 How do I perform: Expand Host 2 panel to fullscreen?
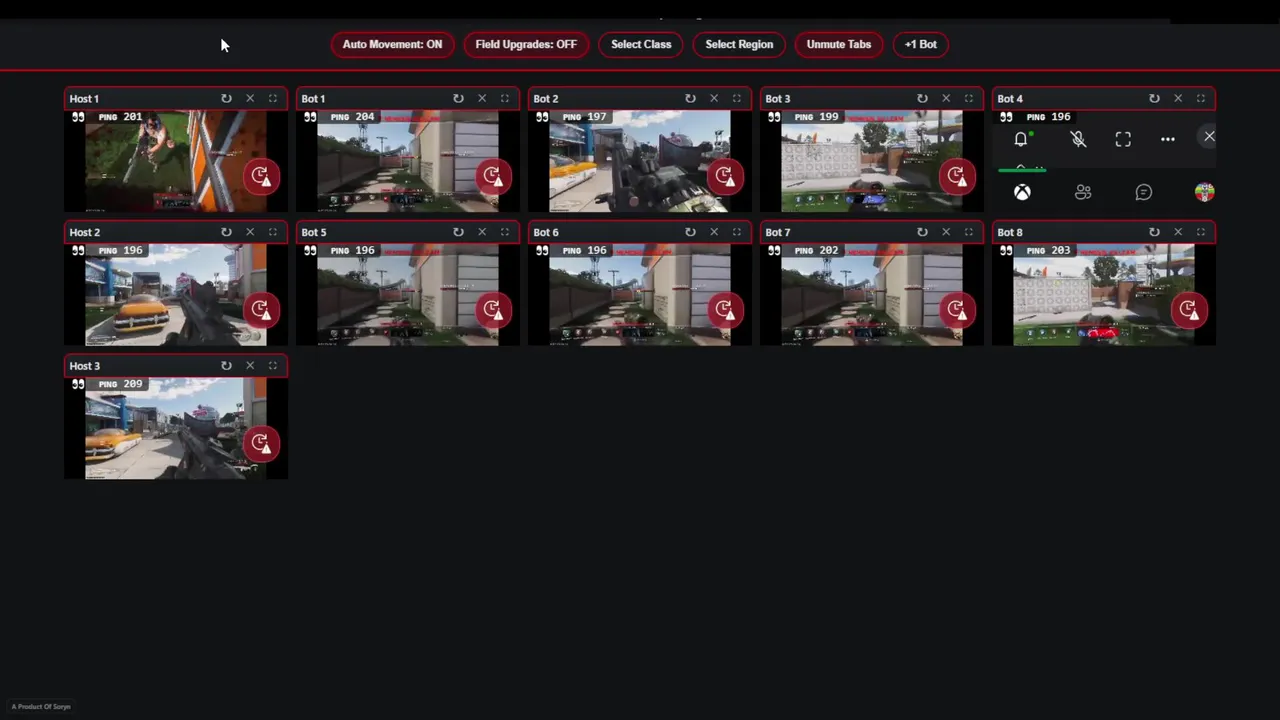tap(272, 232)
